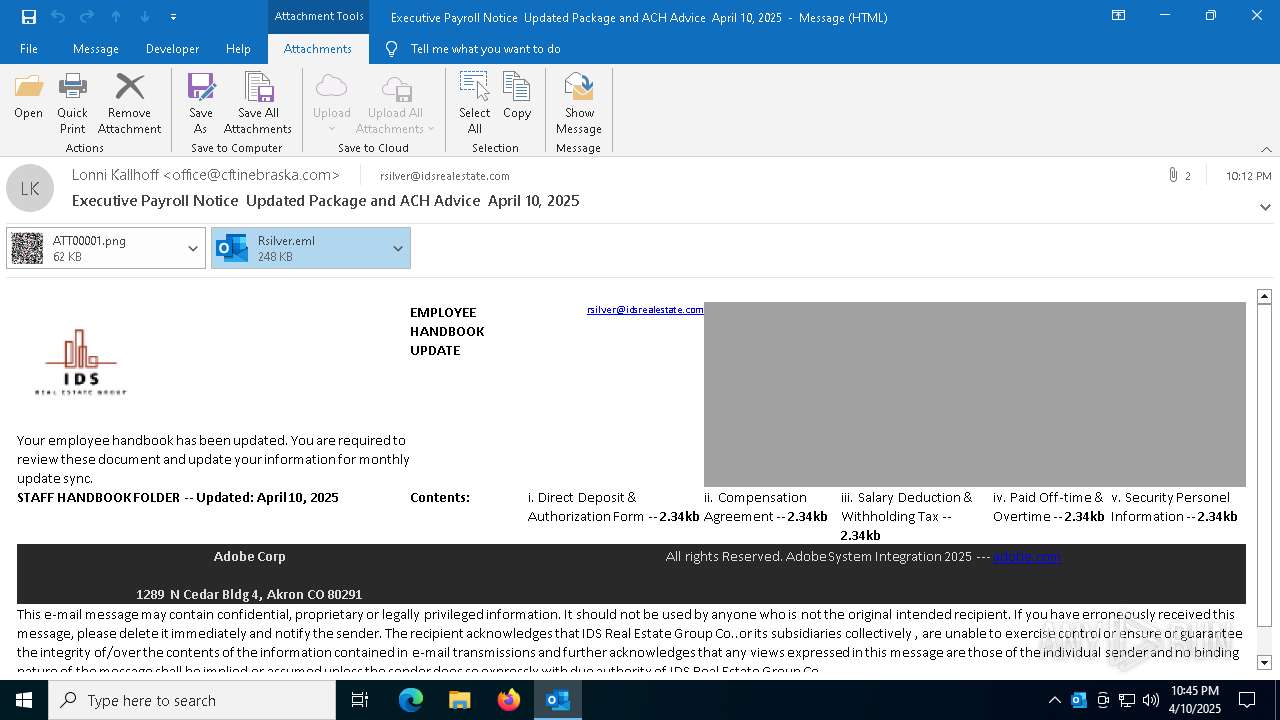Click the Redo arrow in quick access toolbar
Image resolution: width=1280 pixels, height=720 pixels.
click(87, 17)
